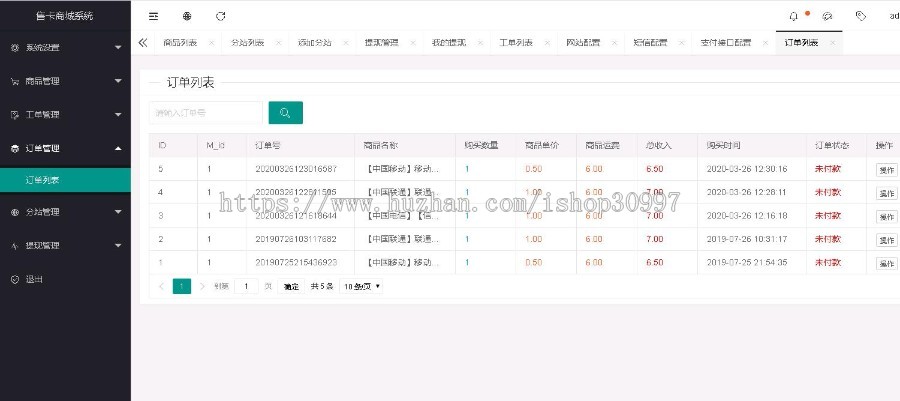Focus the jump-to-page number field
900x401 pixels.
[246, 286]
